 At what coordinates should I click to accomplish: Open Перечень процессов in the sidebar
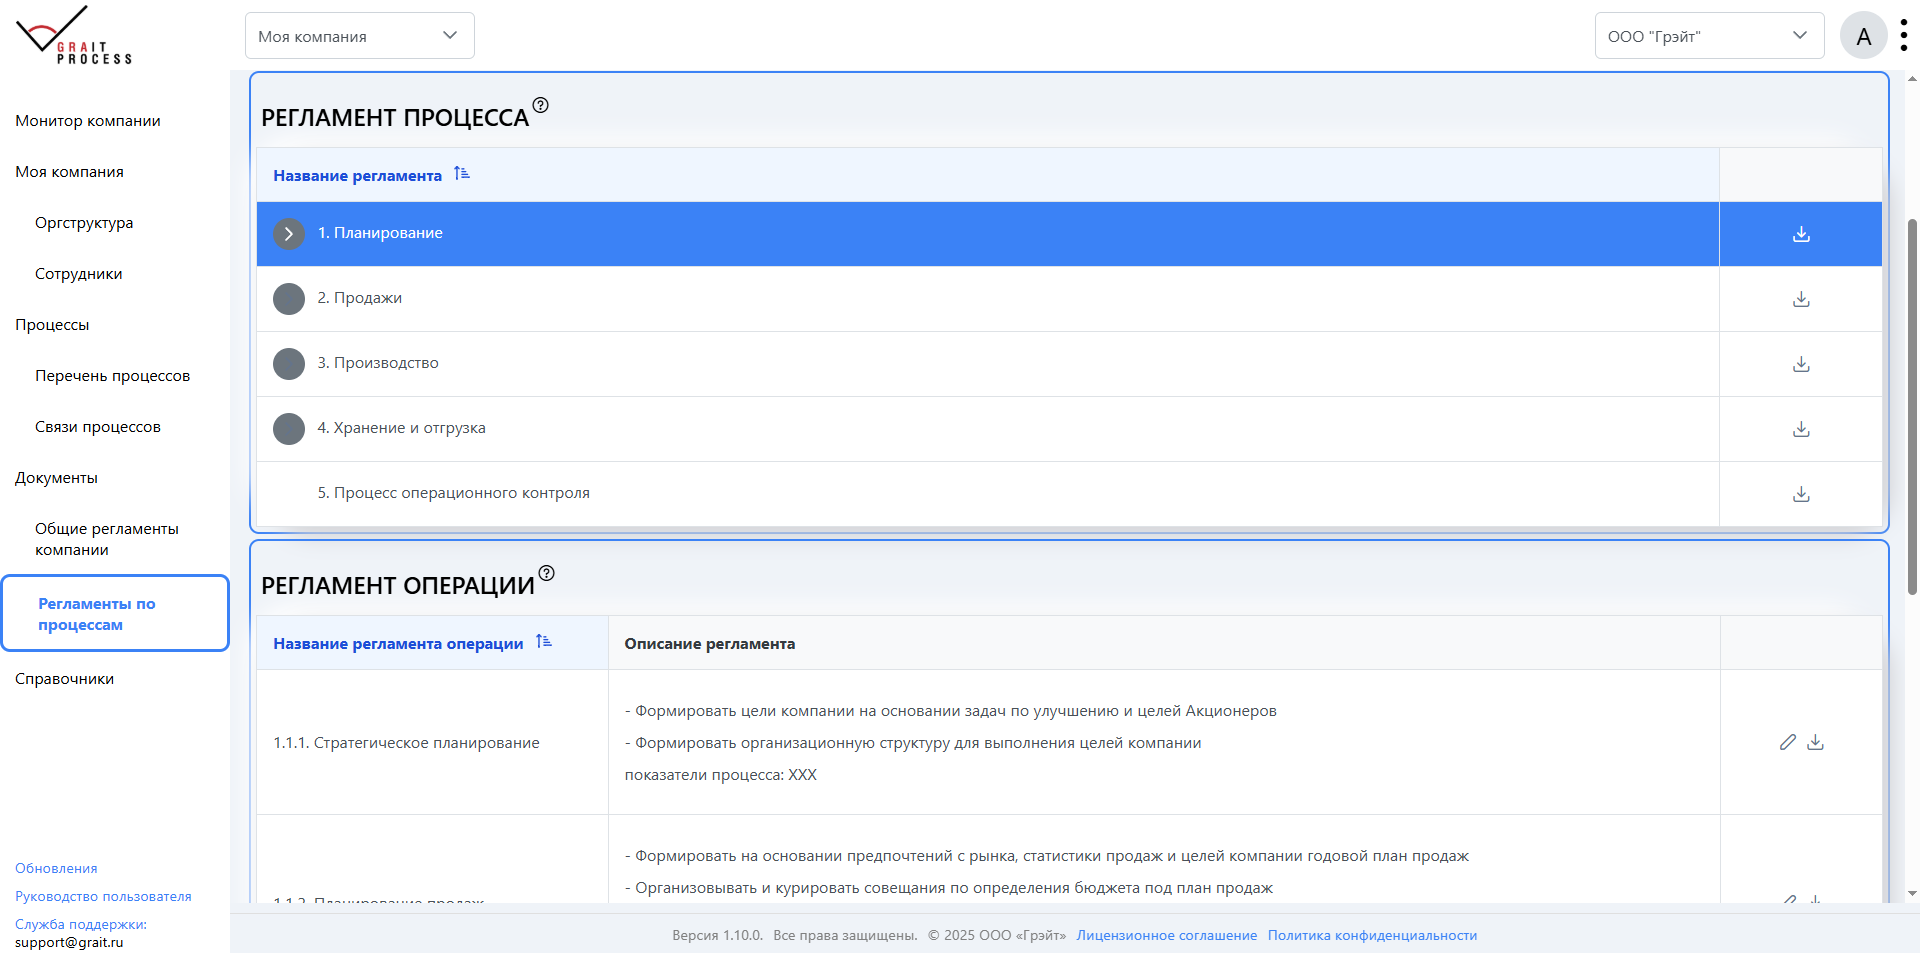pyautogui.click(x=112, y=375)
